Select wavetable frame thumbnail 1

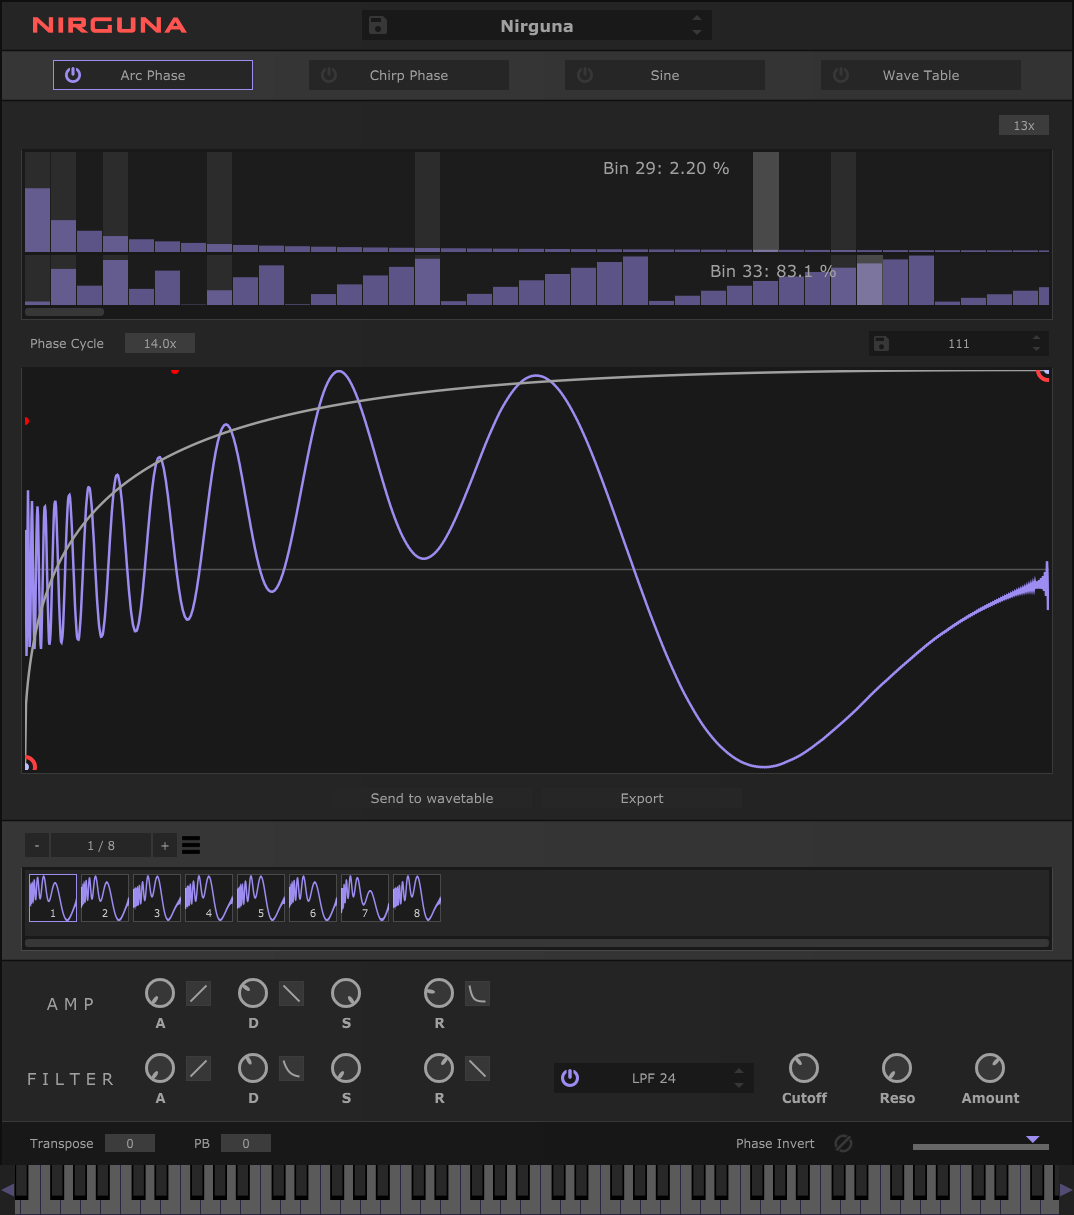[53, 898]
